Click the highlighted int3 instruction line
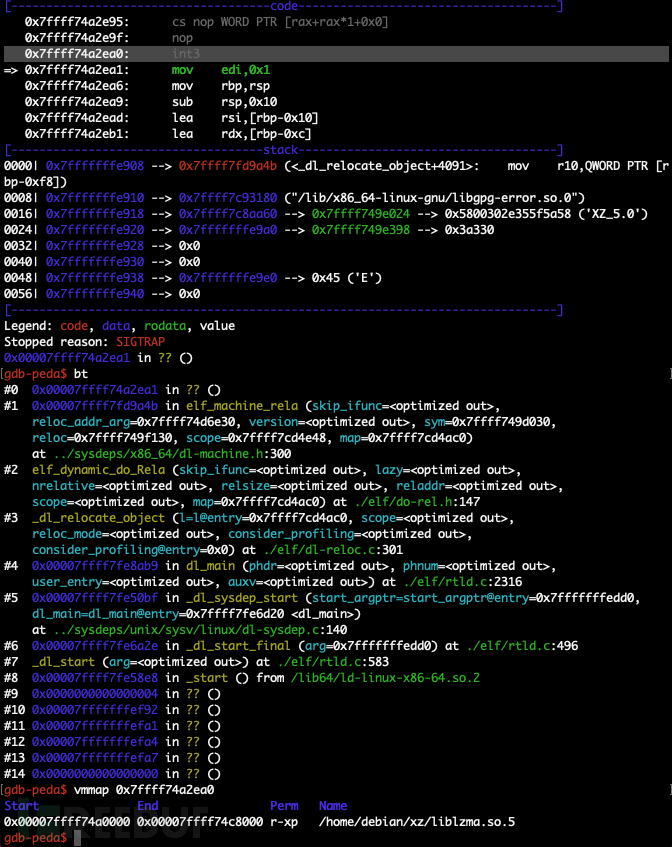 coord(336,54)
